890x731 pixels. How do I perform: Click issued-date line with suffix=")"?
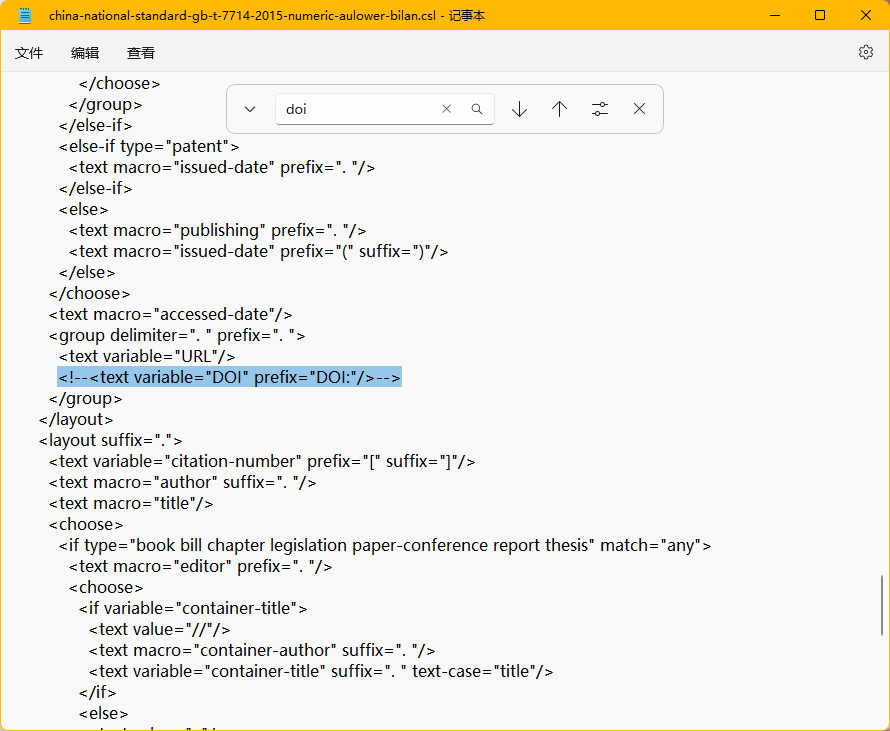click(x=258, y=251)
